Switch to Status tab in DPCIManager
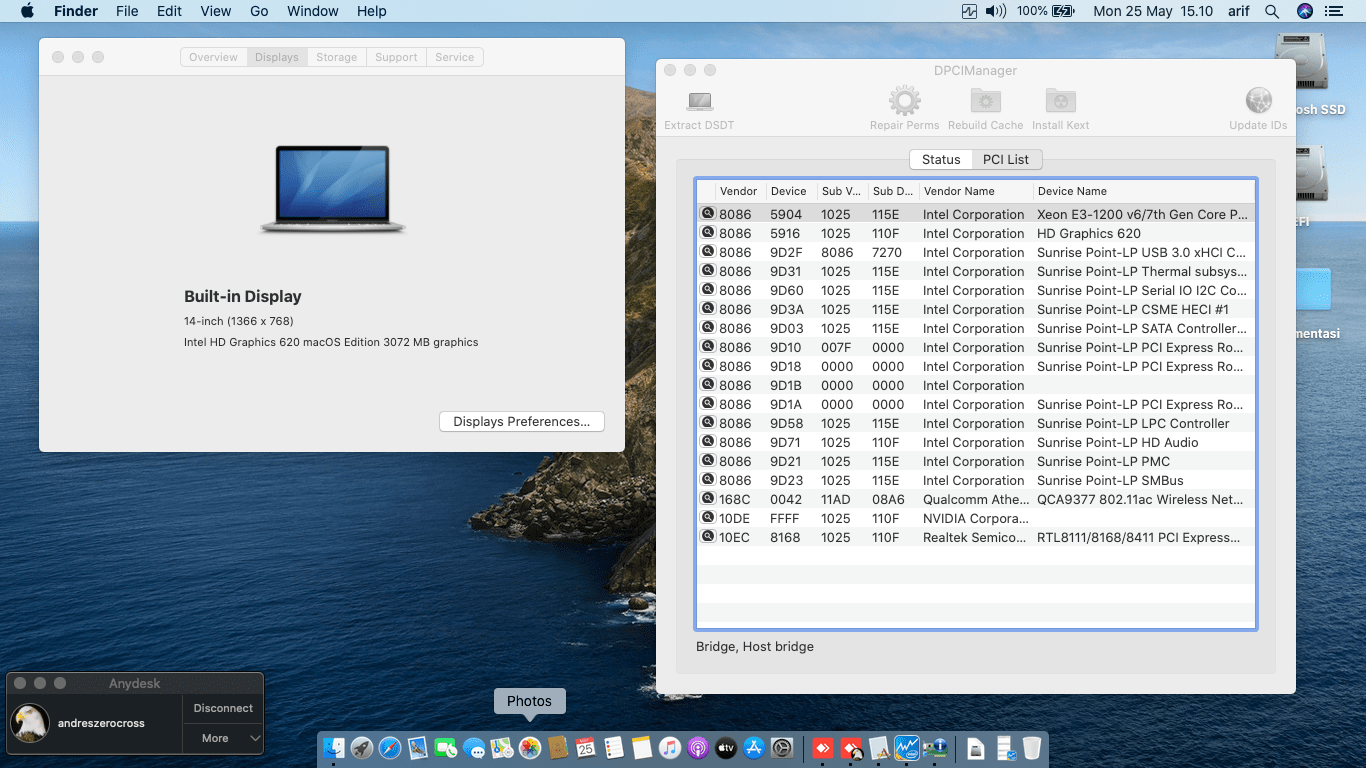Viewport: 1366px width, 768px height. (941, 159)
